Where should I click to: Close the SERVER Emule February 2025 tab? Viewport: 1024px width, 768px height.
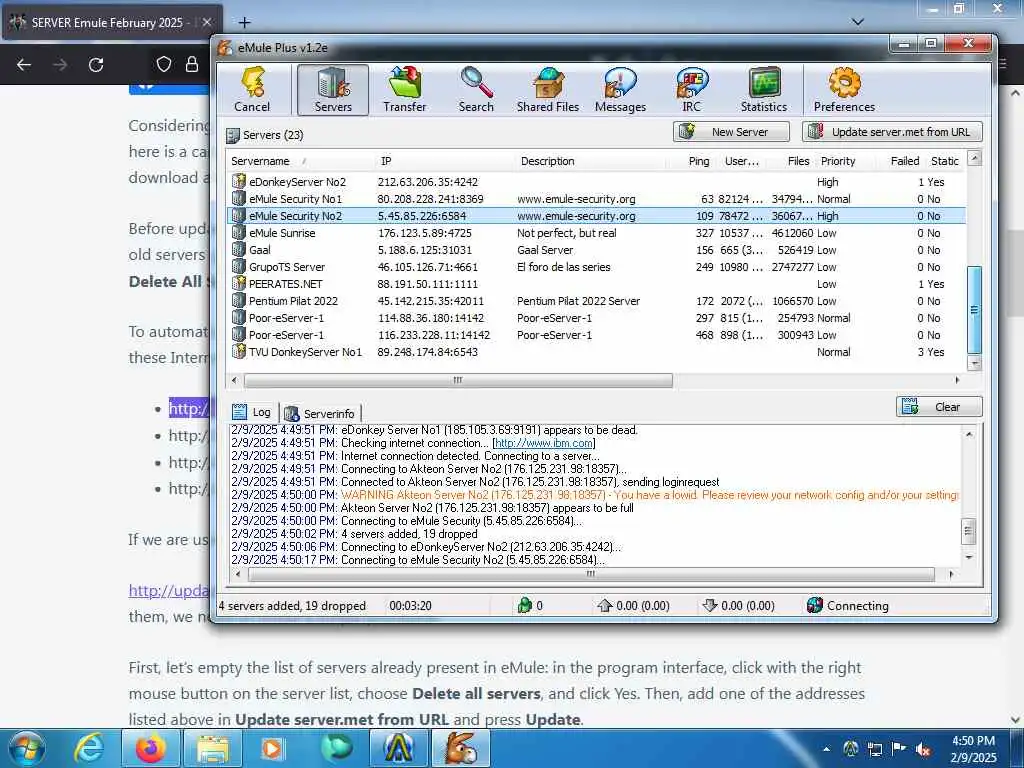(207, 22)
